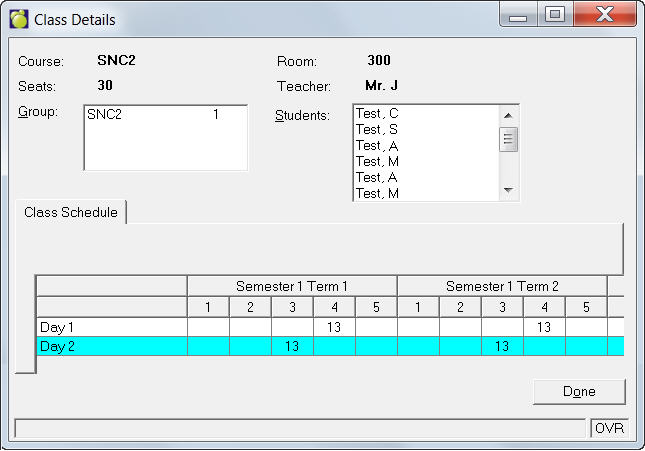Switch to the Class Schedule tab

click(x=71, y=212)
